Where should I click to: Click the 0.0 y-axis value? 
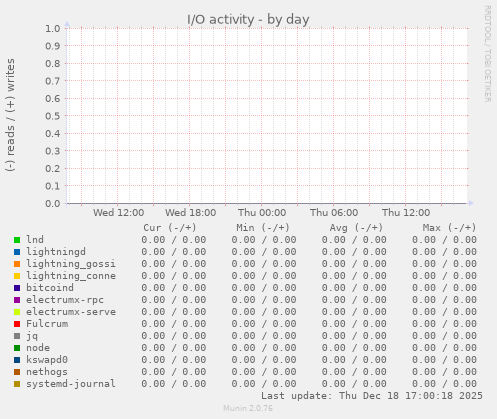(x=53, y=203)
